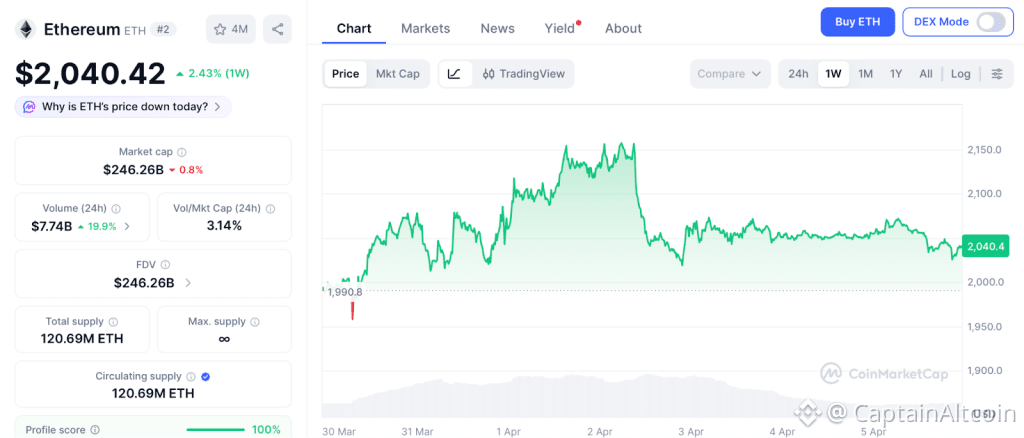Toggle Log scale on the chart
The image size is (1024, 438).
coord(960,74)
